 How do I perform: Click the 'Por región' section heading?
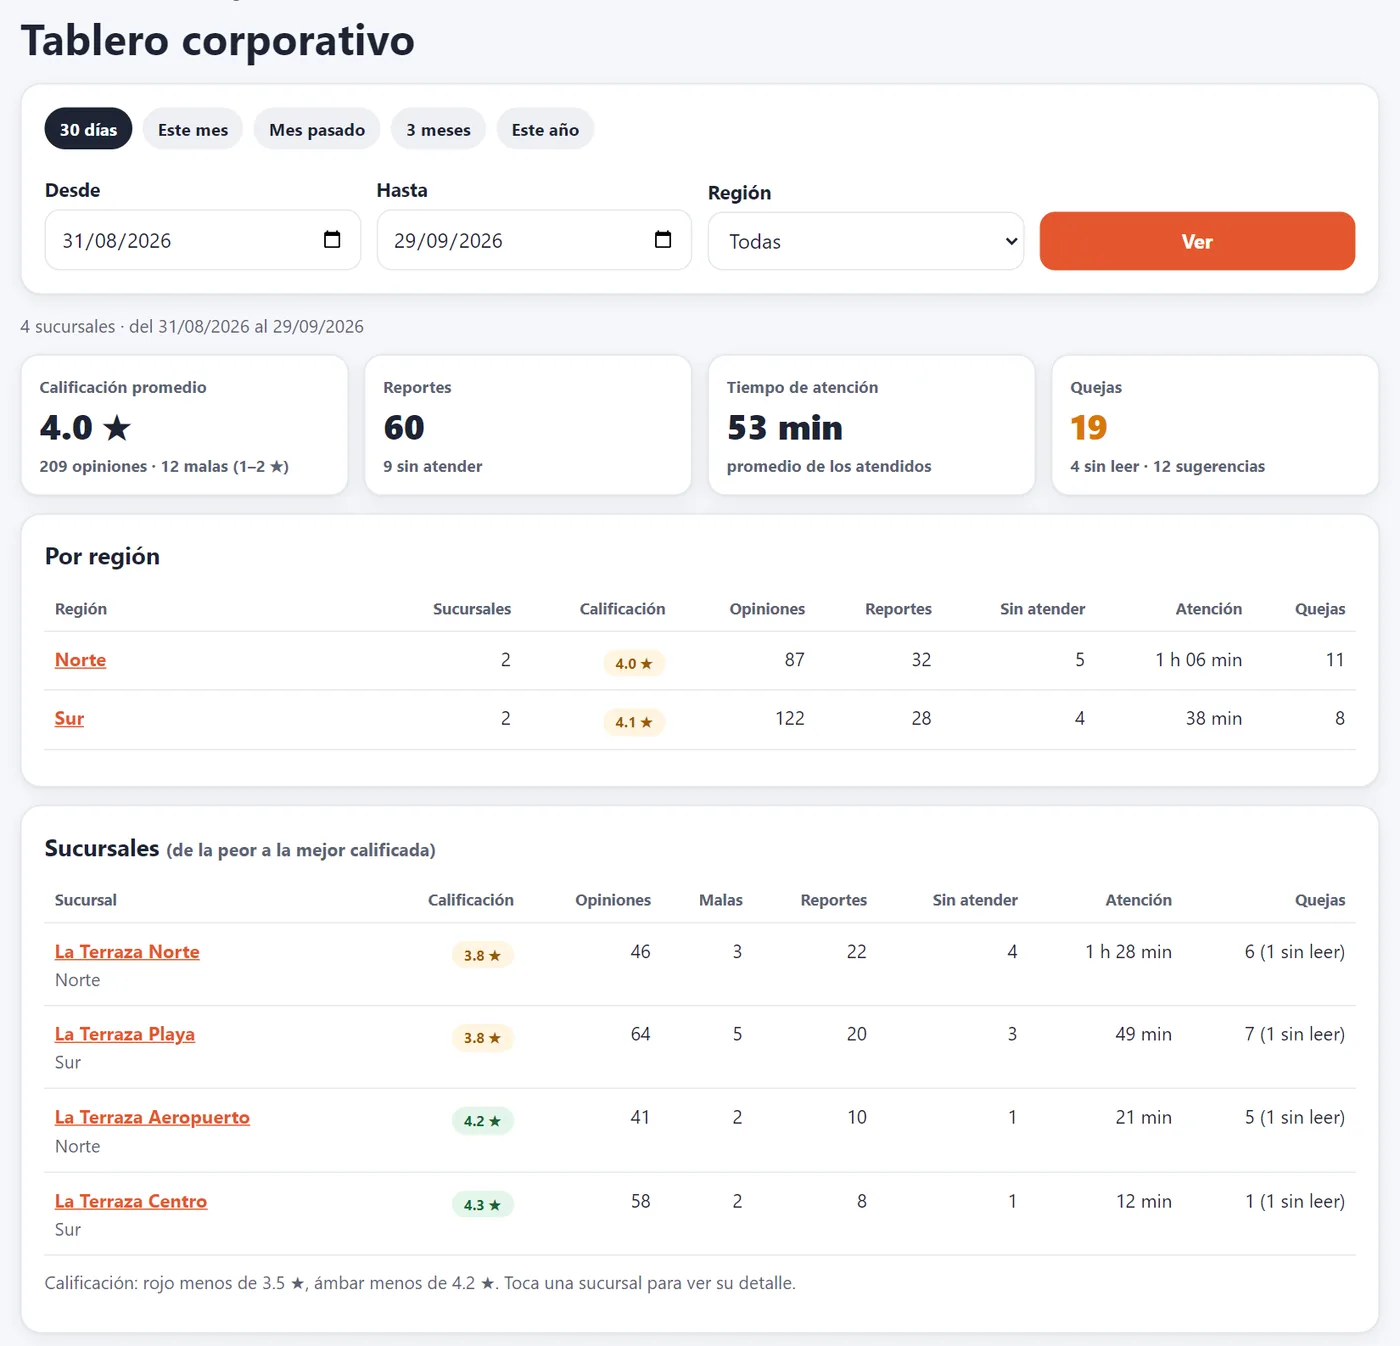coord(102,556)
